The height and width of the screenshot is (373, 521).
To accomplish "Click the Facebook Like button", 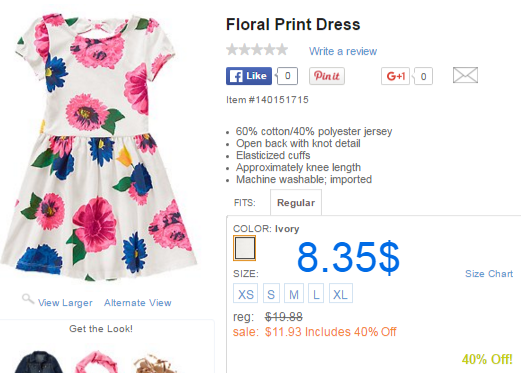I will point(249,76).
